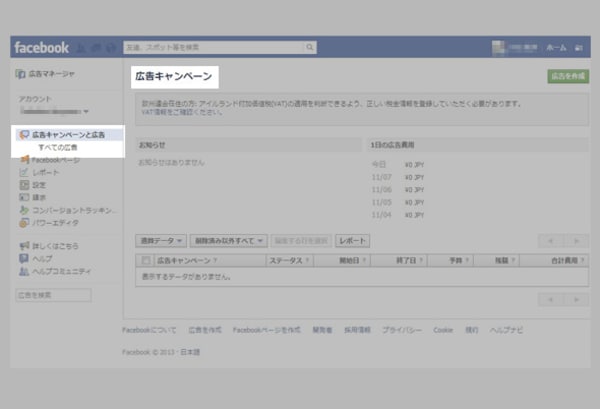Viewport: 600px width, 409px height.
Task: Click the facebook logo in header
Action: tap(41, 47)
